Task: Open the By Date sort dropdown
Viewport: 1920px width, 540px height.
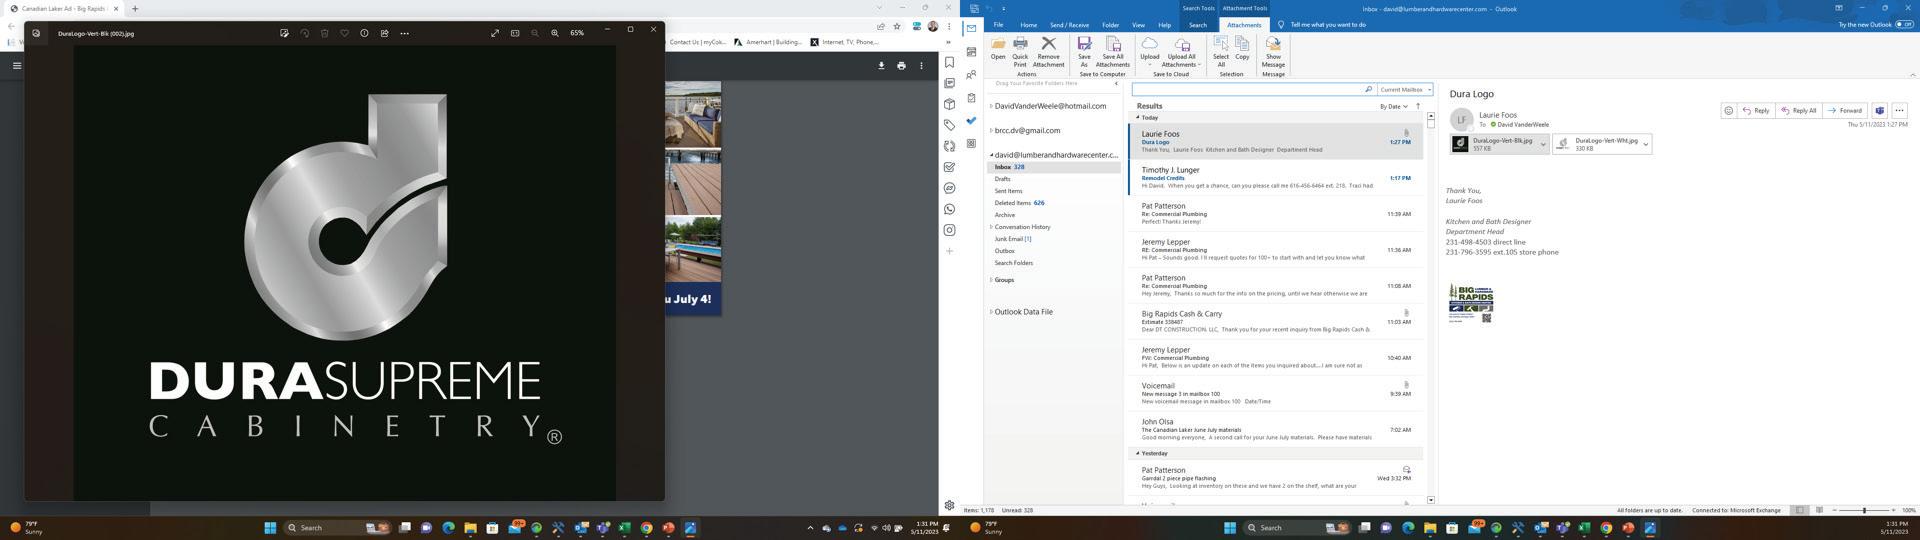Action: tap(1394, 106)
